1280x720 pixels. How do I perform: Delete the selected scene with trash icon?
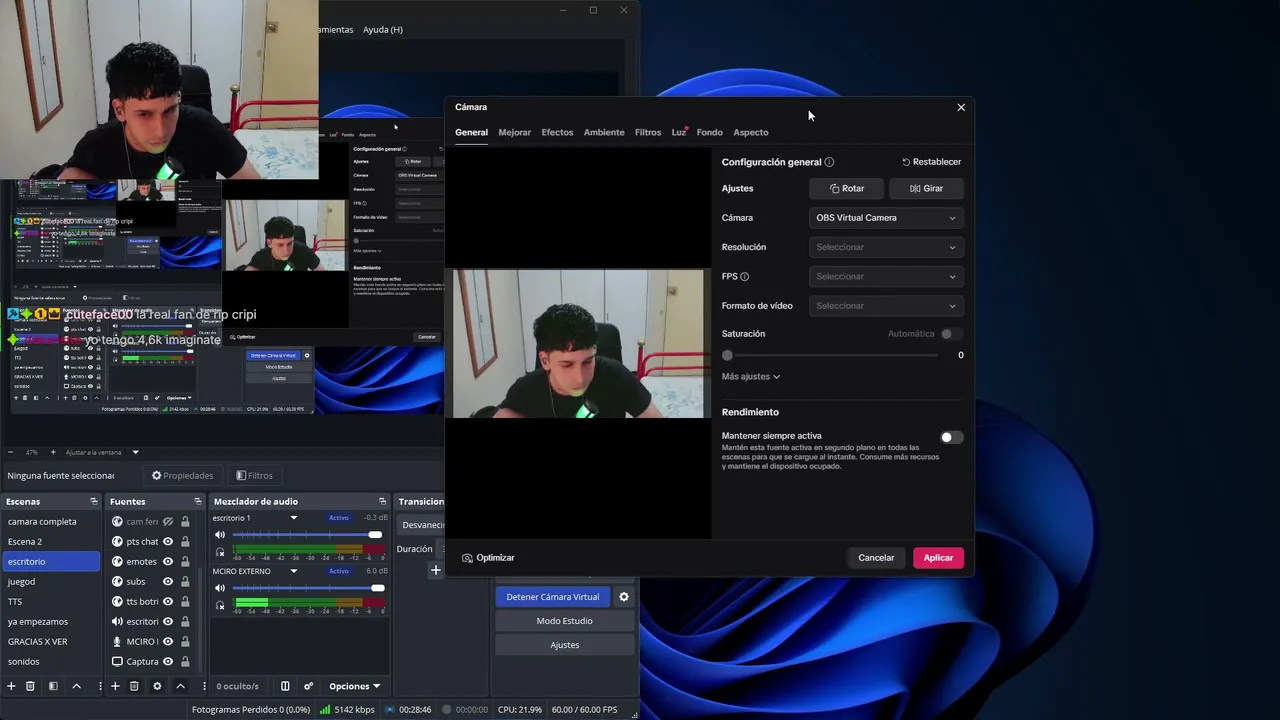[x=30, y=686]
